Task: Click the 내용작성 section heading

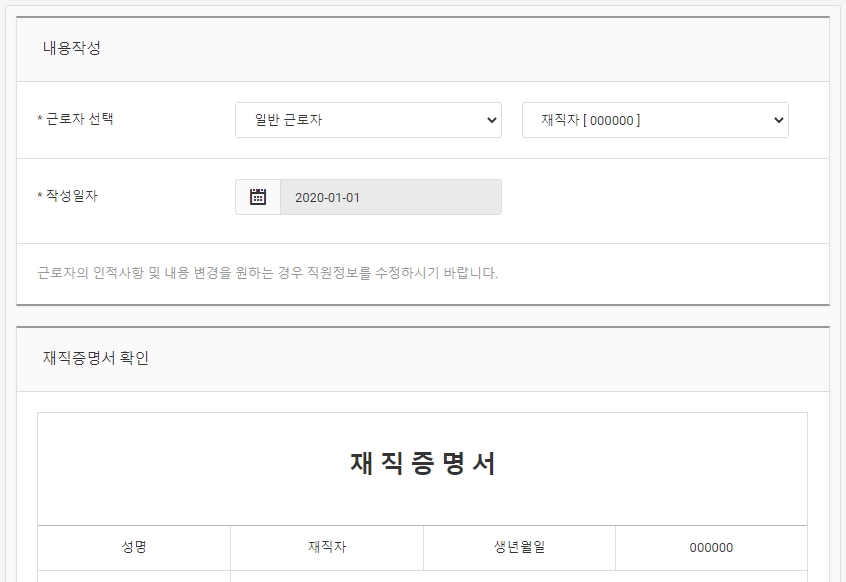Action: click(72, 48)
